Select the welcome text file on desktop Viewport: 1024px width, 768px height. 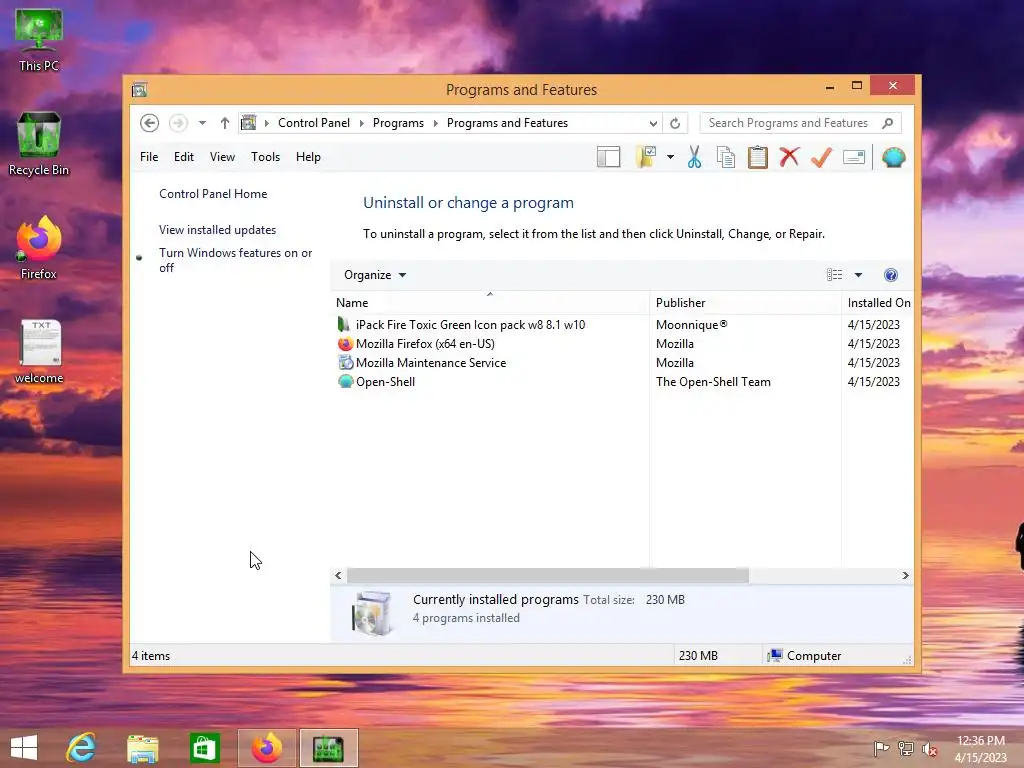pyautogui.click(x=39, y=351)
